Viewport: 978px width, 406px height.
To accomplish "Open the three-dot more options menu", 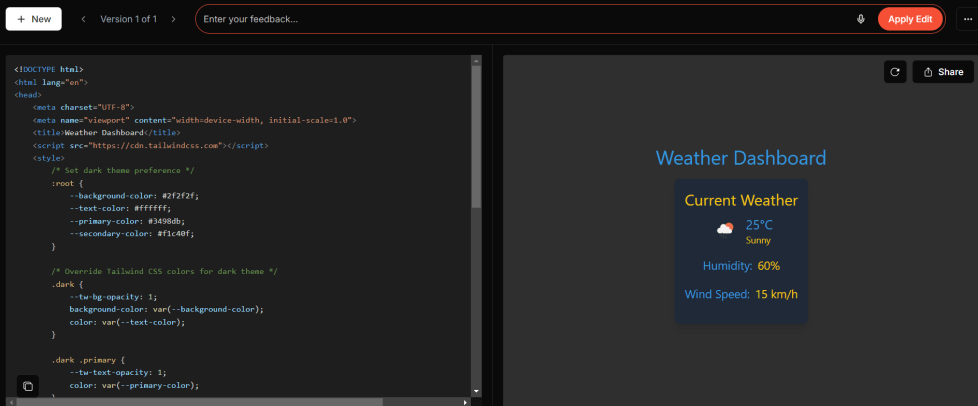I will point(963,19).
